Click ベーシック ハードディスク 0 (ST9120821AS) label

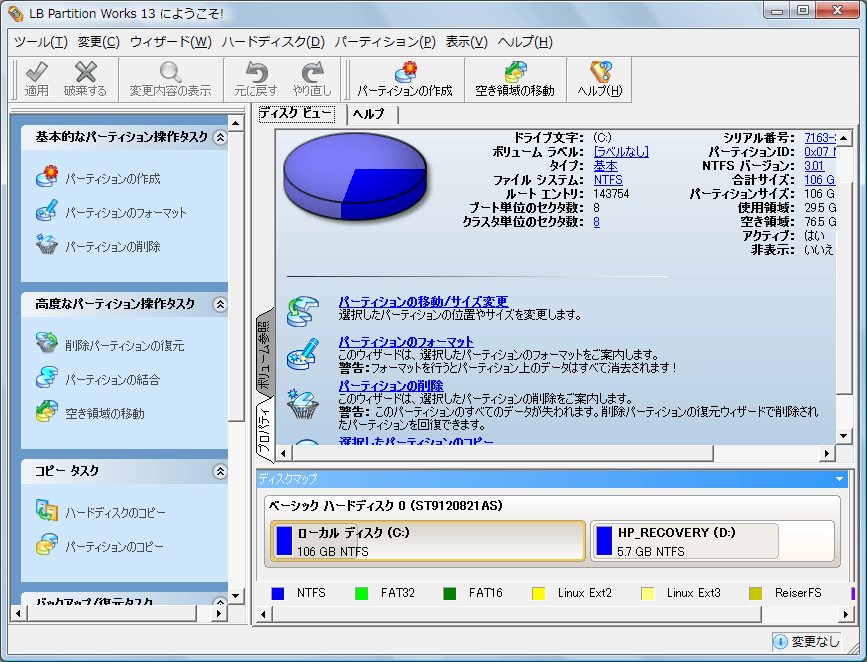[x=385, y=505]
